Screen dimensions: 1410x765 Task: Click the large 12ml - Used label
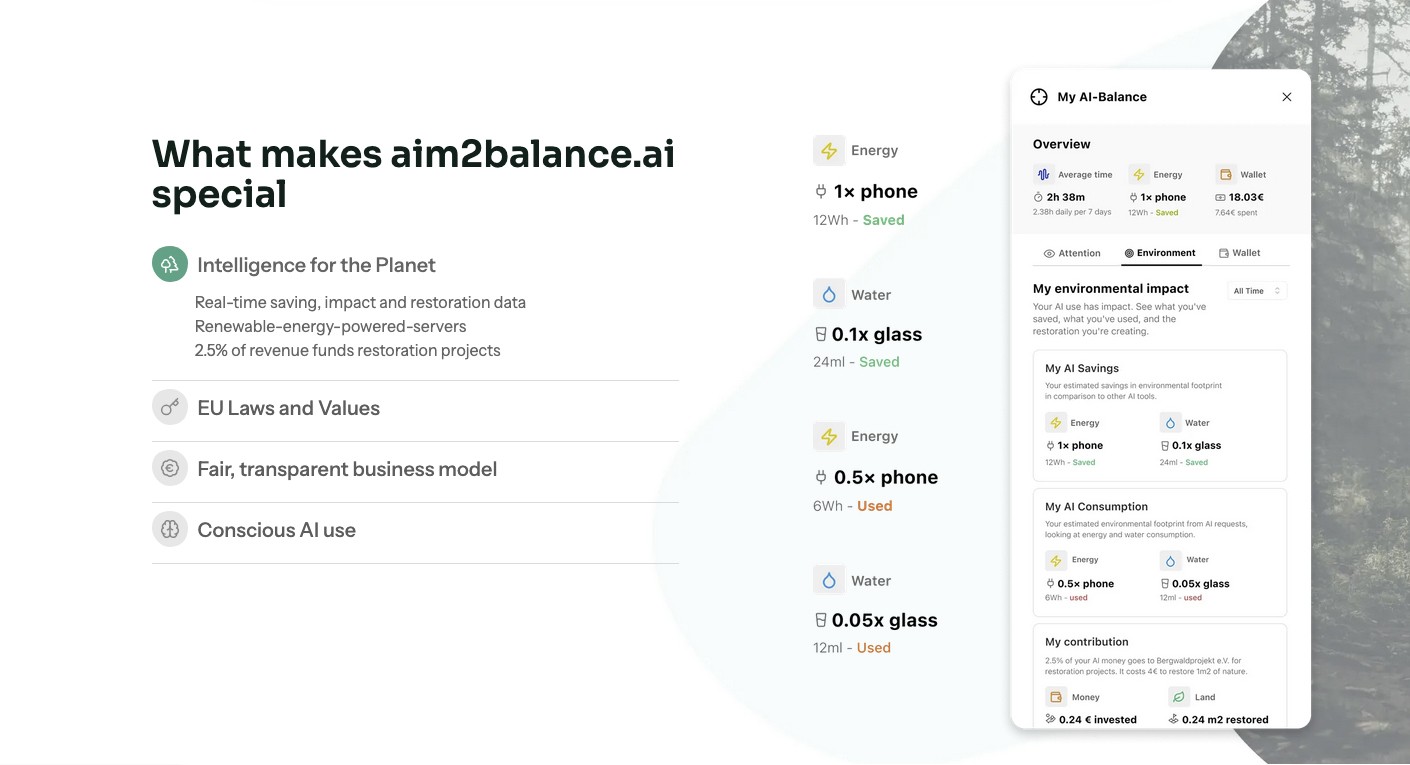[x=852, y=648]
